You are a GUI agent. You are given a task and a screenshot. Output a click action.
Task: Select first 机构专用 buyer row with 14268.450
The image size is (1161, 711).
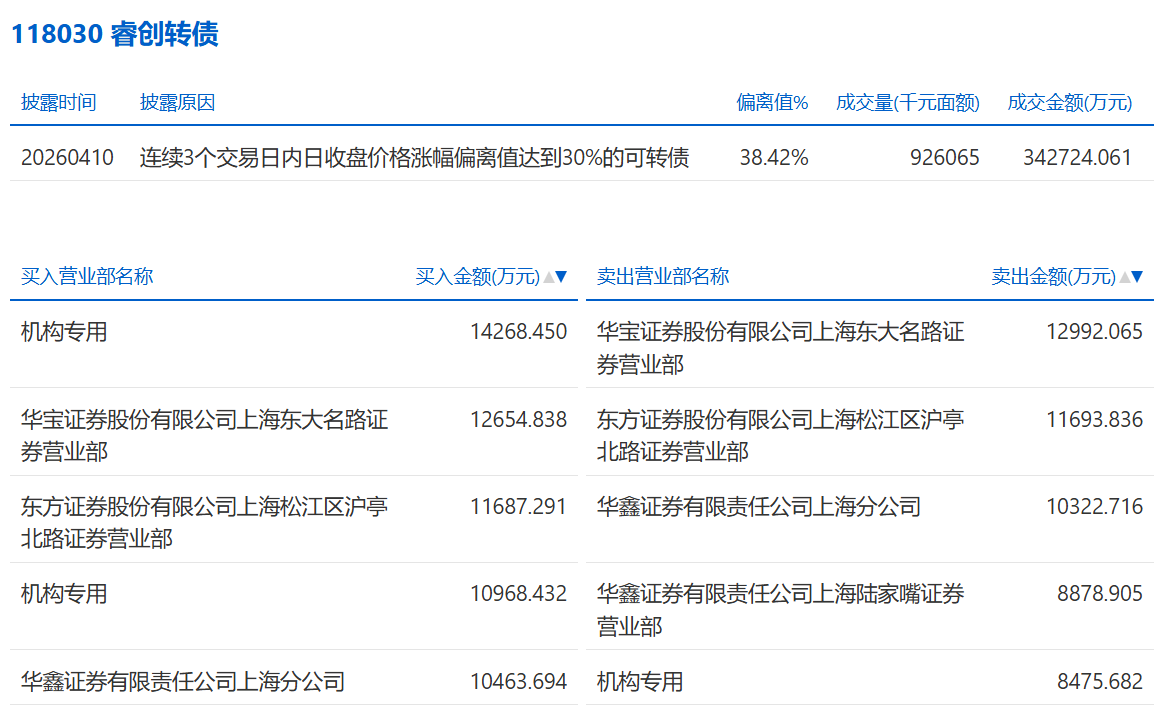pos(64,332)
